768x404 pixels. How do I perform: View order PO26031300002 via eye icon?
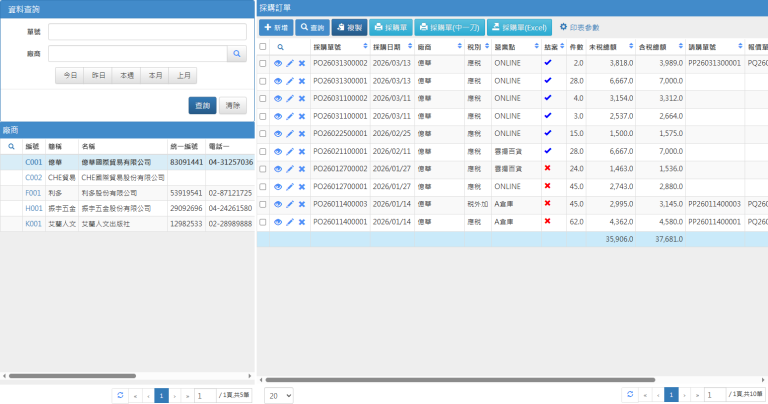pos(278,63)
